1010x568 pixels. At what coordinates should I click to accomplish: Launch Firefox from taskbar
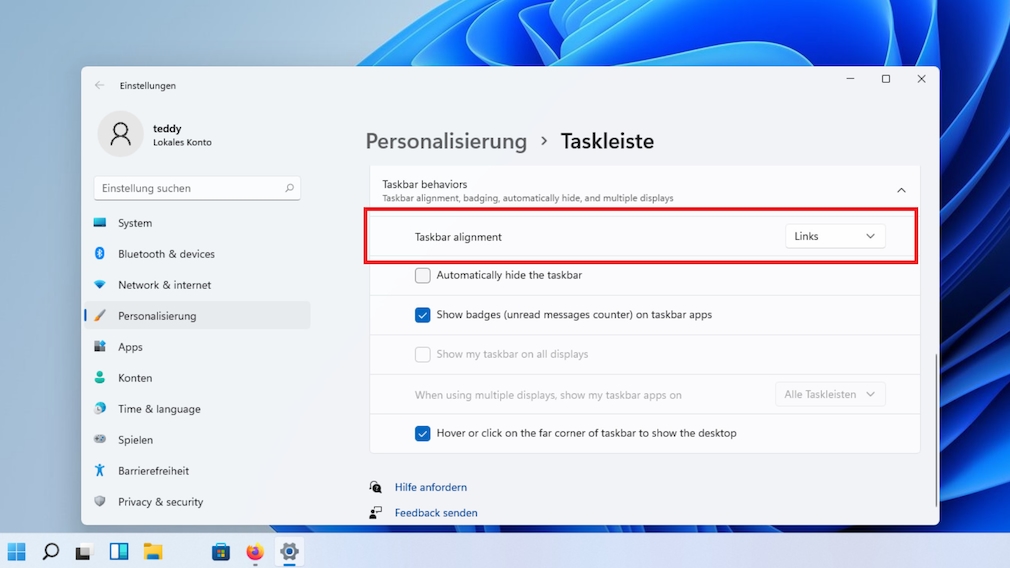(x=255, y=552)
